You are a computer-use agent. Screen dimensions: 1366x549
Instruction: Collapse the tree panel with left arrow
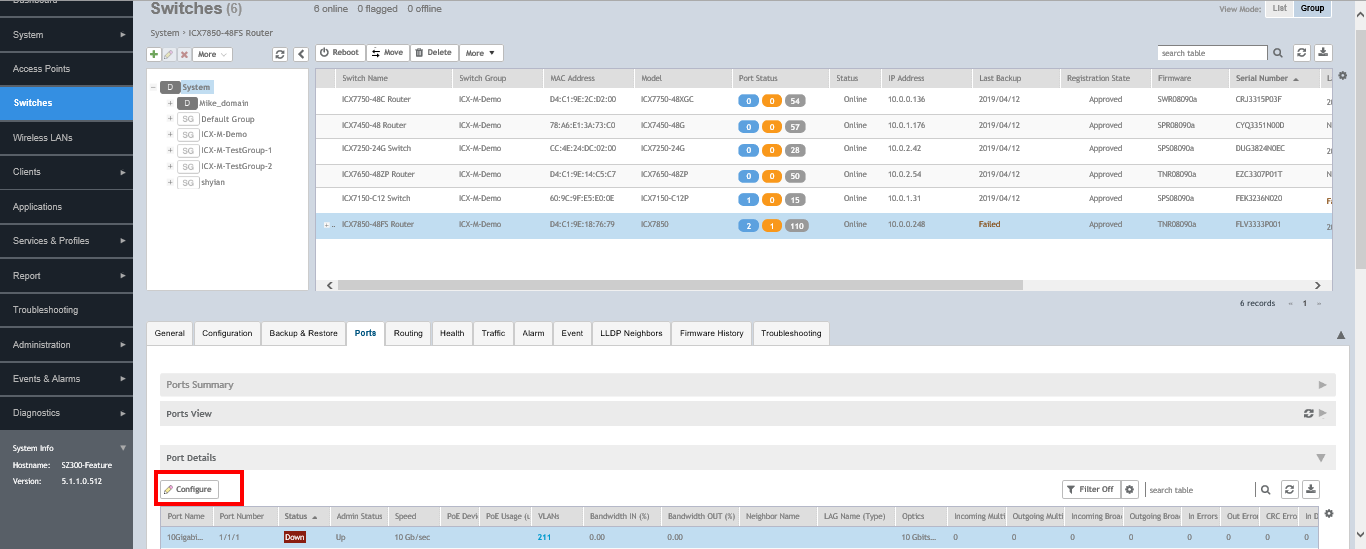click(x=300, y=54)
